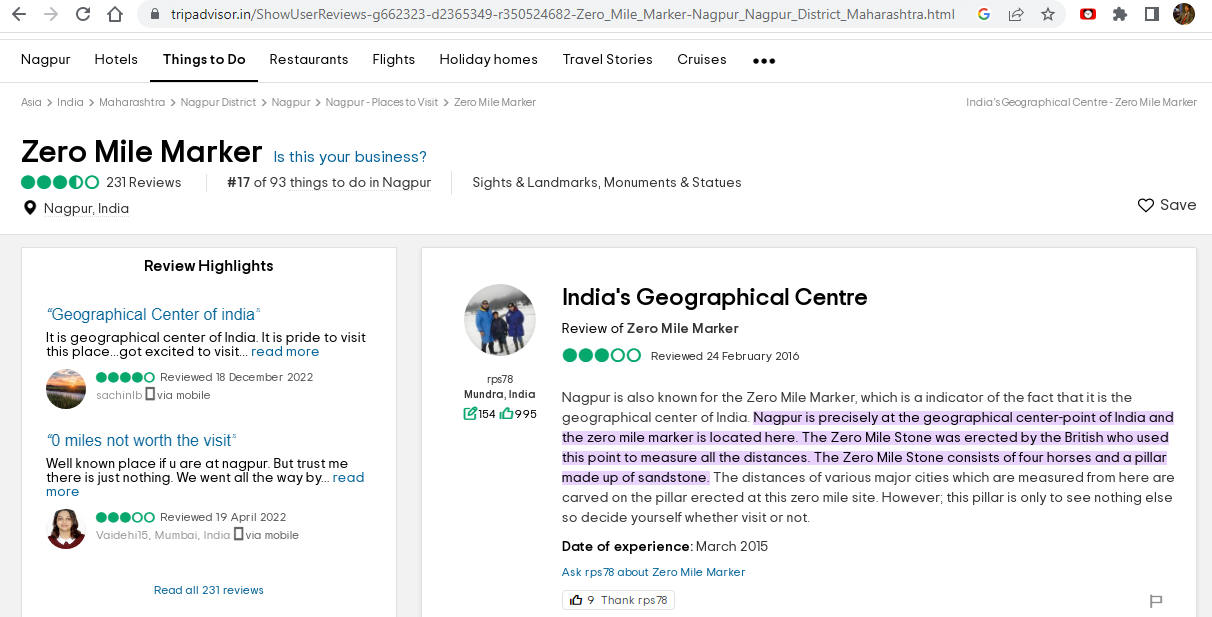Click the Google icon in the address bar
Viewport: 1212px width, 617px height.
click(x=984, y=15)
